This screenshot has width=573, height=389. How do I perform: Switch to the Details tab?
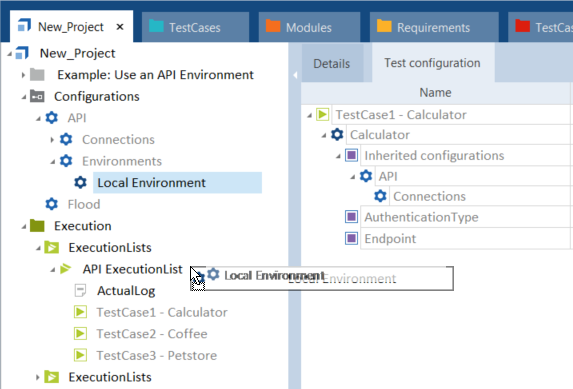coord(331,64)
